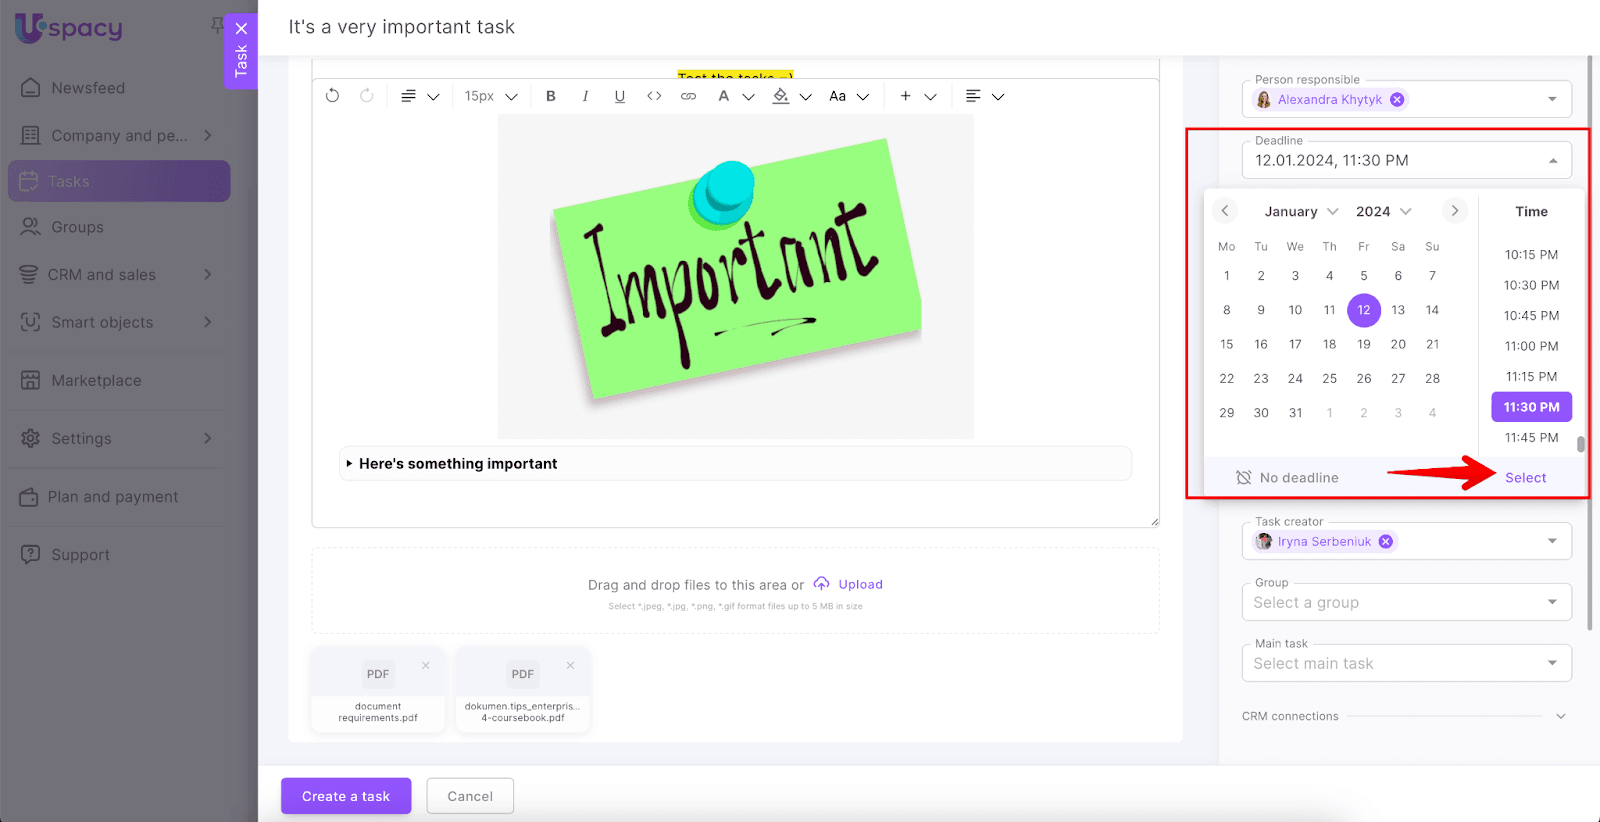Confirm deadline with the Select link

pos(1525,478)
